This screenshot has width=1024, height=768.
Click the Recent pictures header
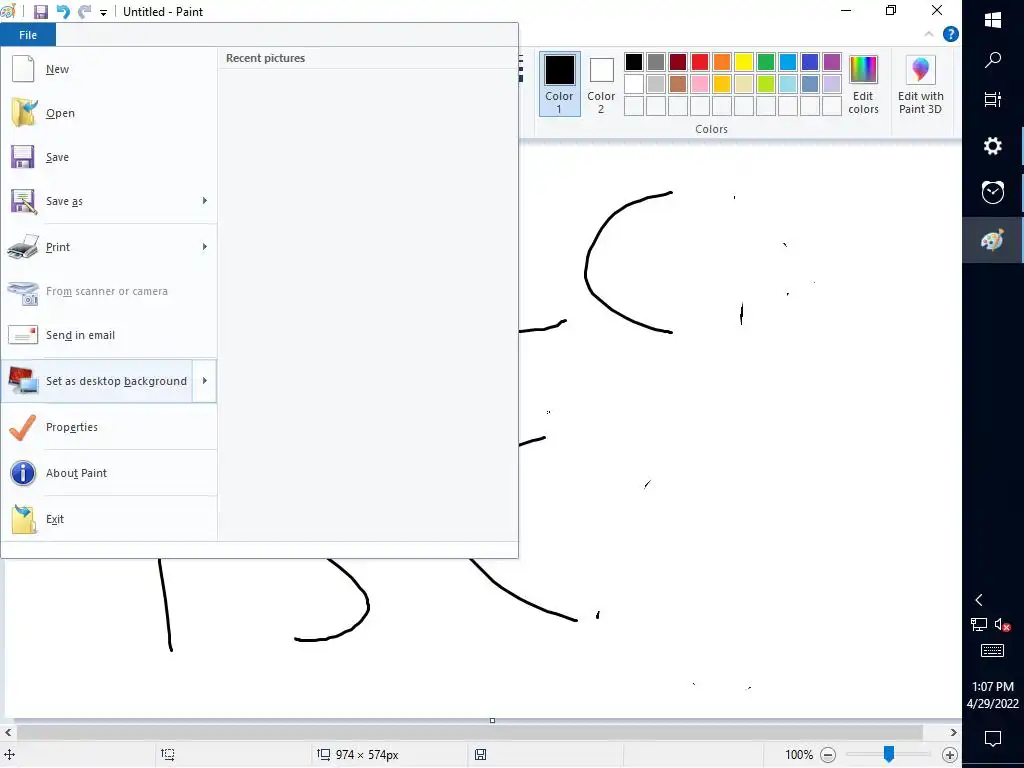coord(265,58)
